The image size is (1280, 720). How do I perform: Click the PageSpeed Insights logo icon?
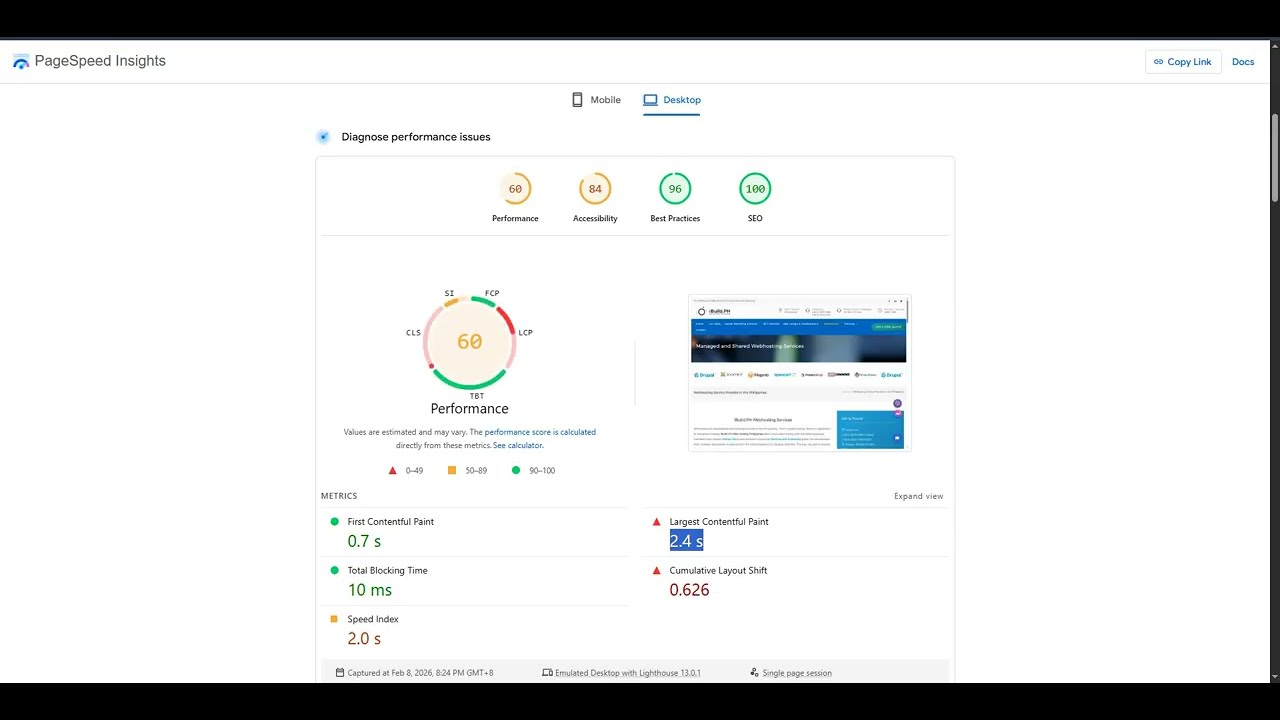click(21, 62)
